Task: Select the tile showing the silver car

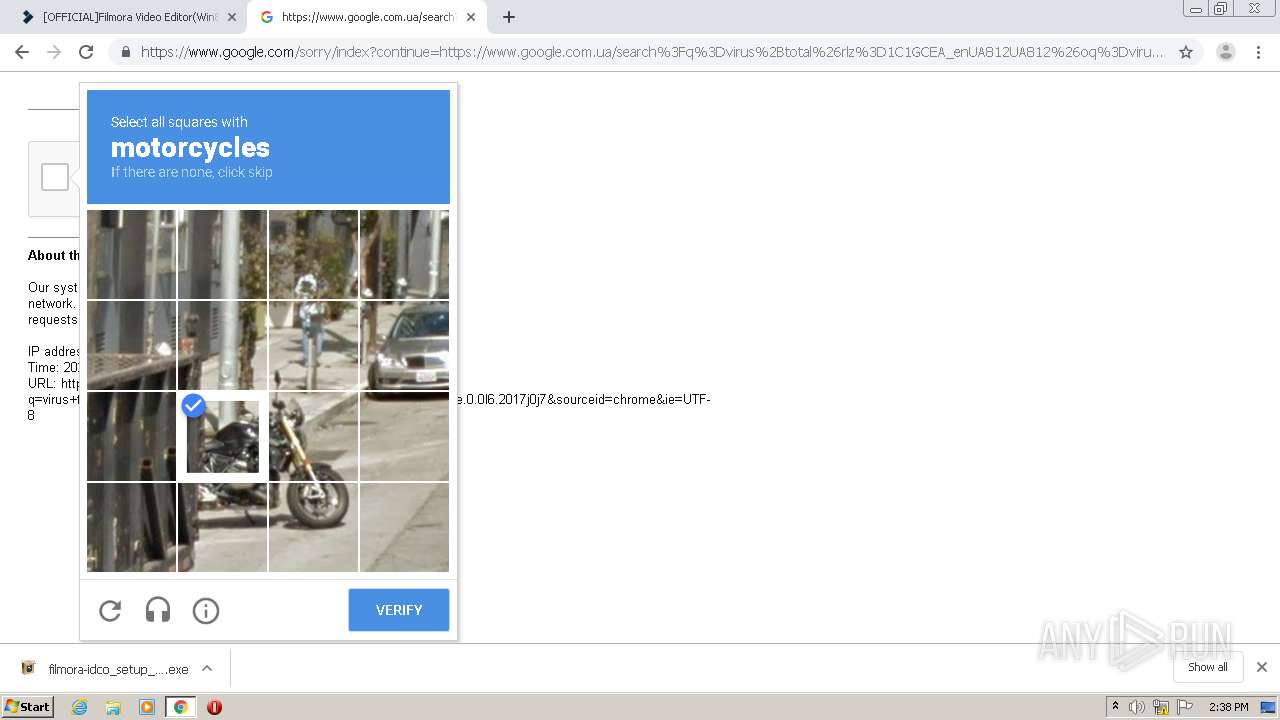Action: pyautogui.click(x=404, y=345)
